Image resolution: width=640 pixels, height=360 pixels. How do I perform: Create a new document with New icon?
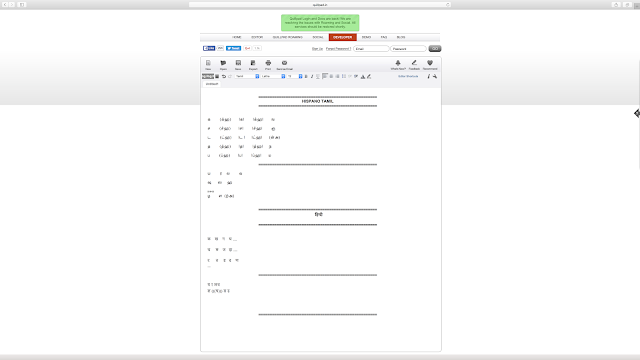tap(208, 64)
